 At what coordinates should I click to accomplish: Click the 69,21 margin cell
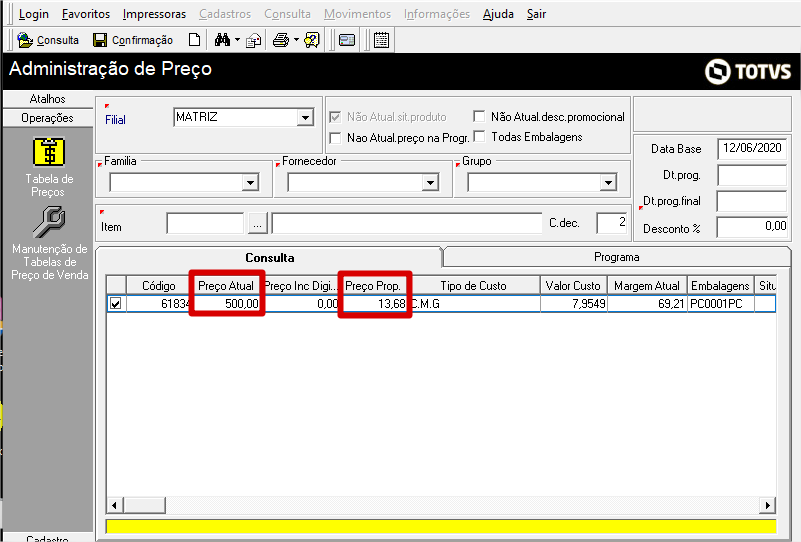[x=647, y=303]
